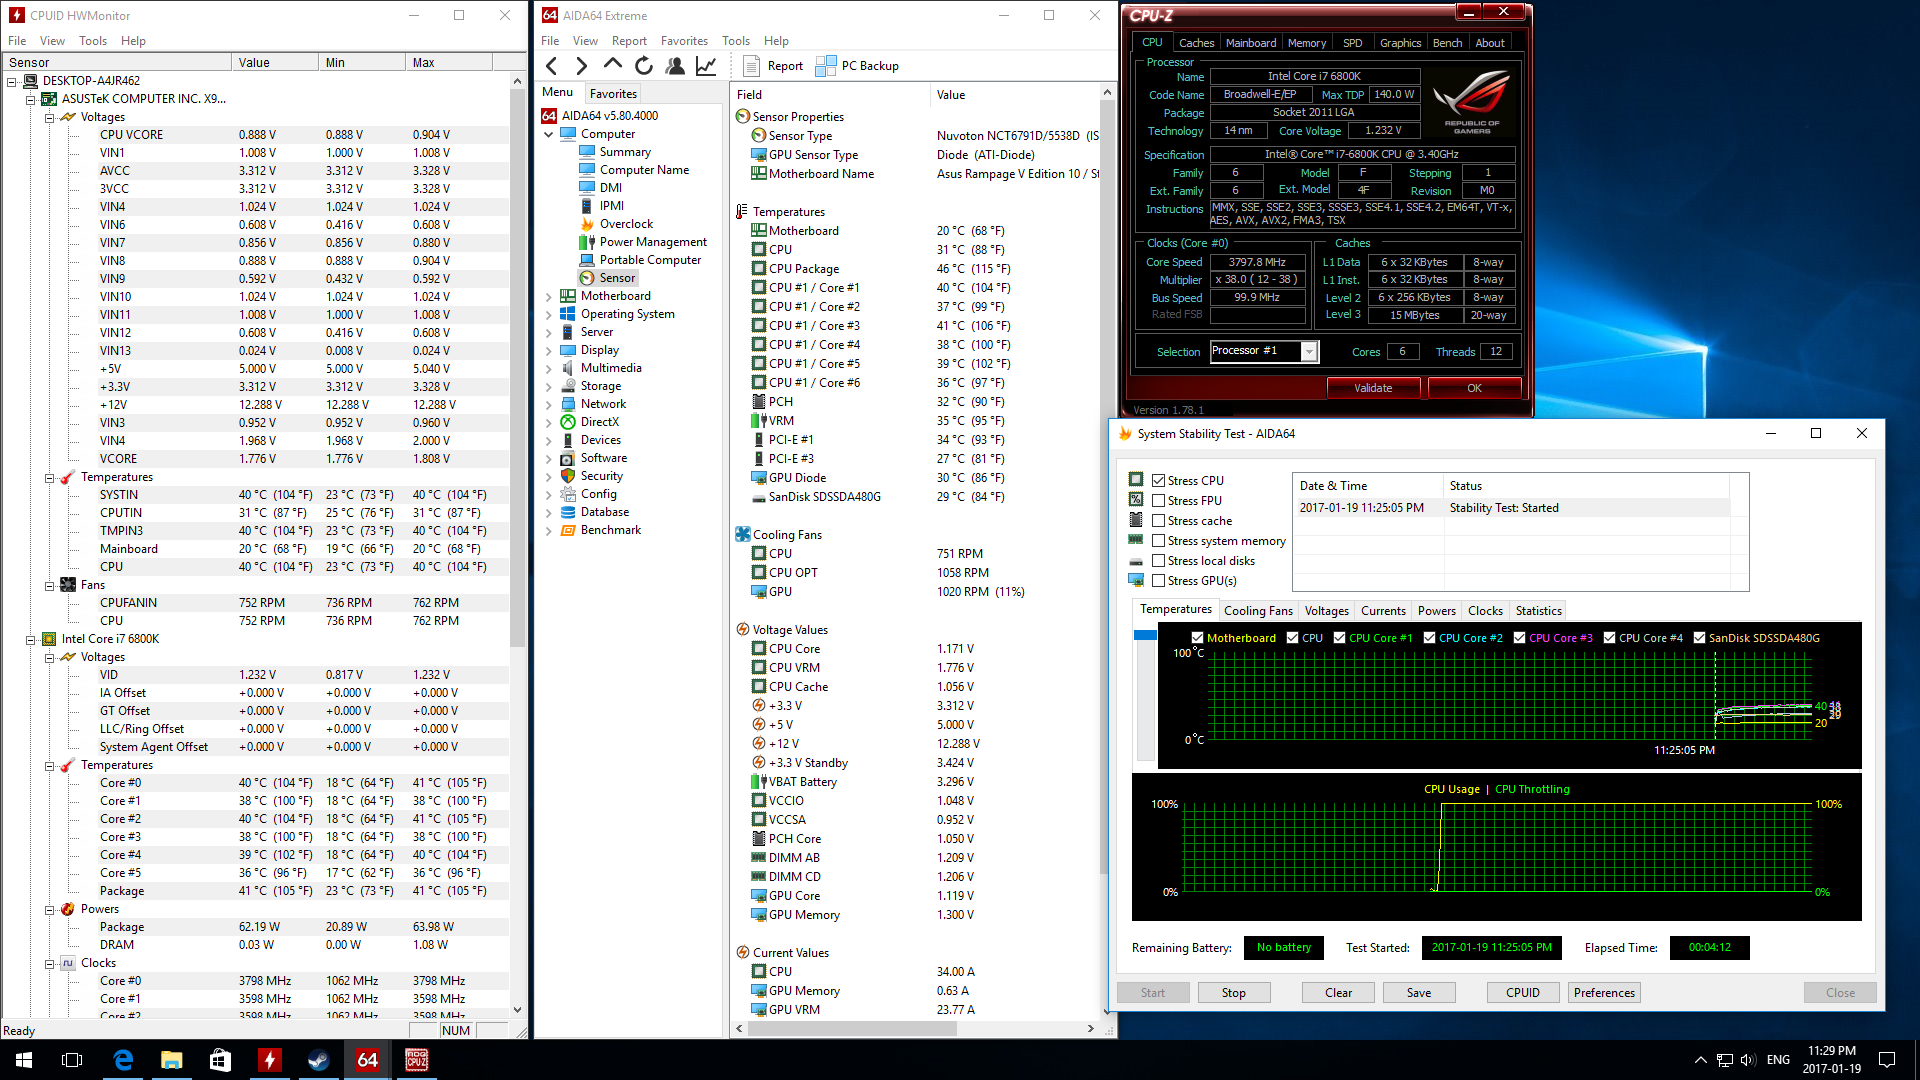Viewport: 1920px width, 1080px height.
Task: Open Cooling Fans tab in Stability Test
Action: pos(1258,611)
